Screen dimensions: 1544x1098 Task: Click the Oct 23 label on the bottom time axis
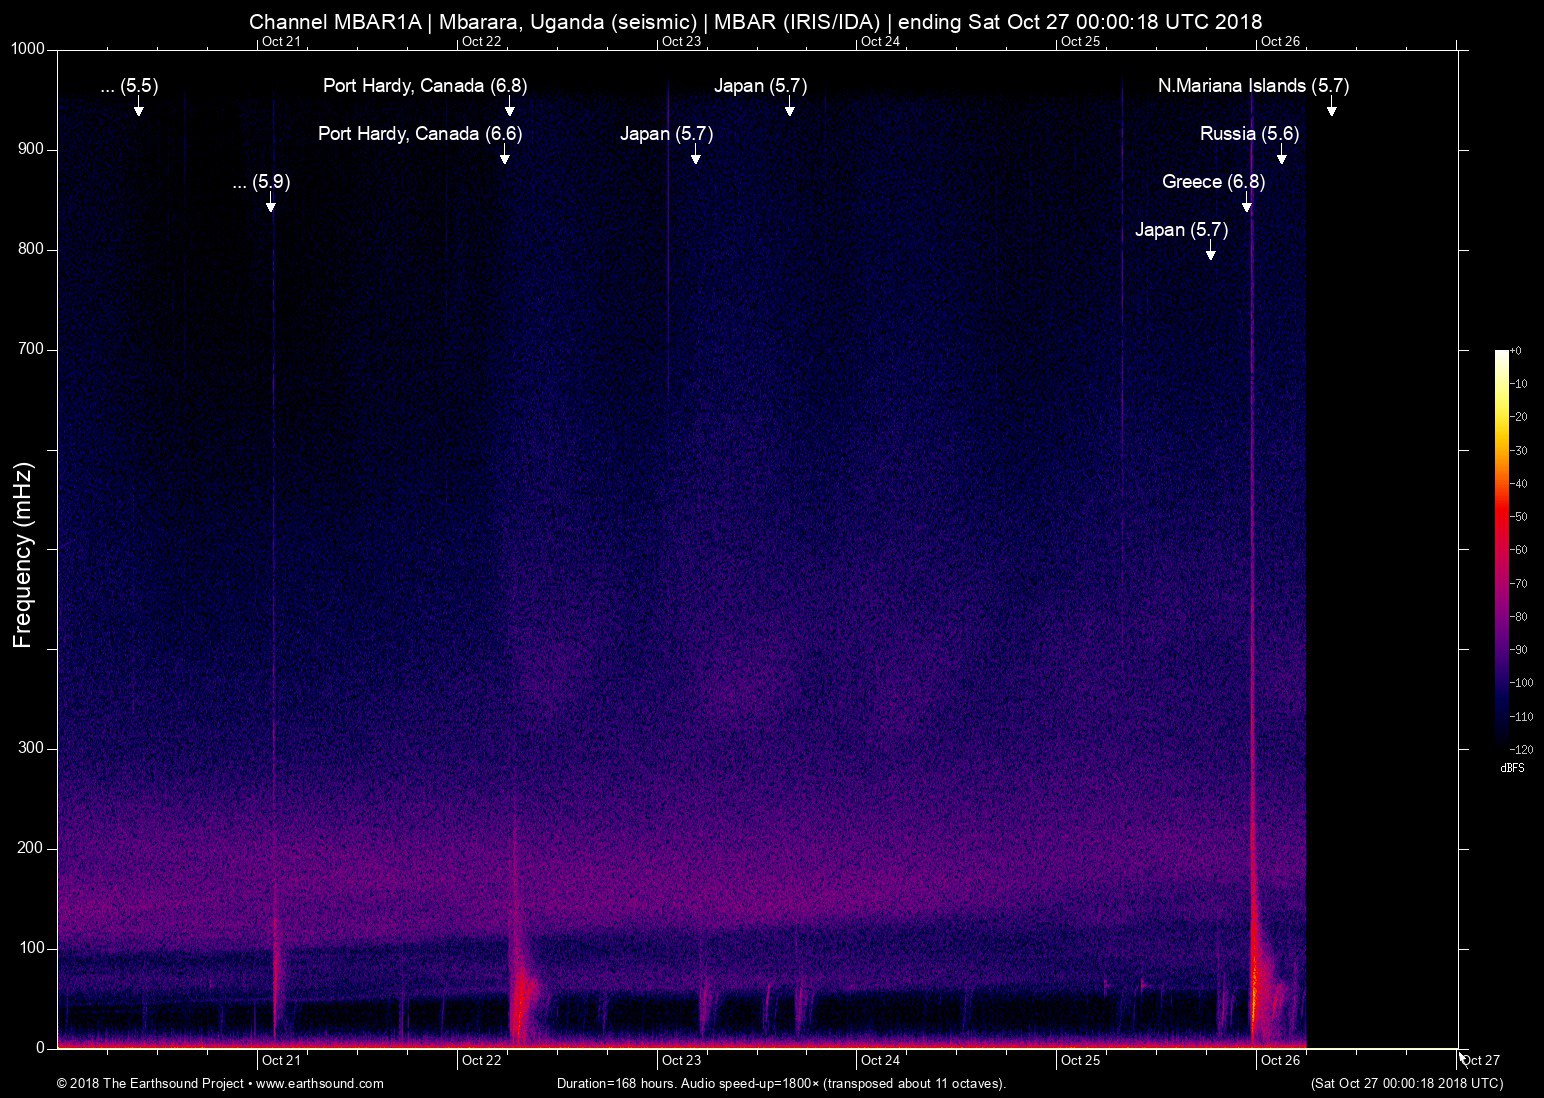[x=681, y=1060]
